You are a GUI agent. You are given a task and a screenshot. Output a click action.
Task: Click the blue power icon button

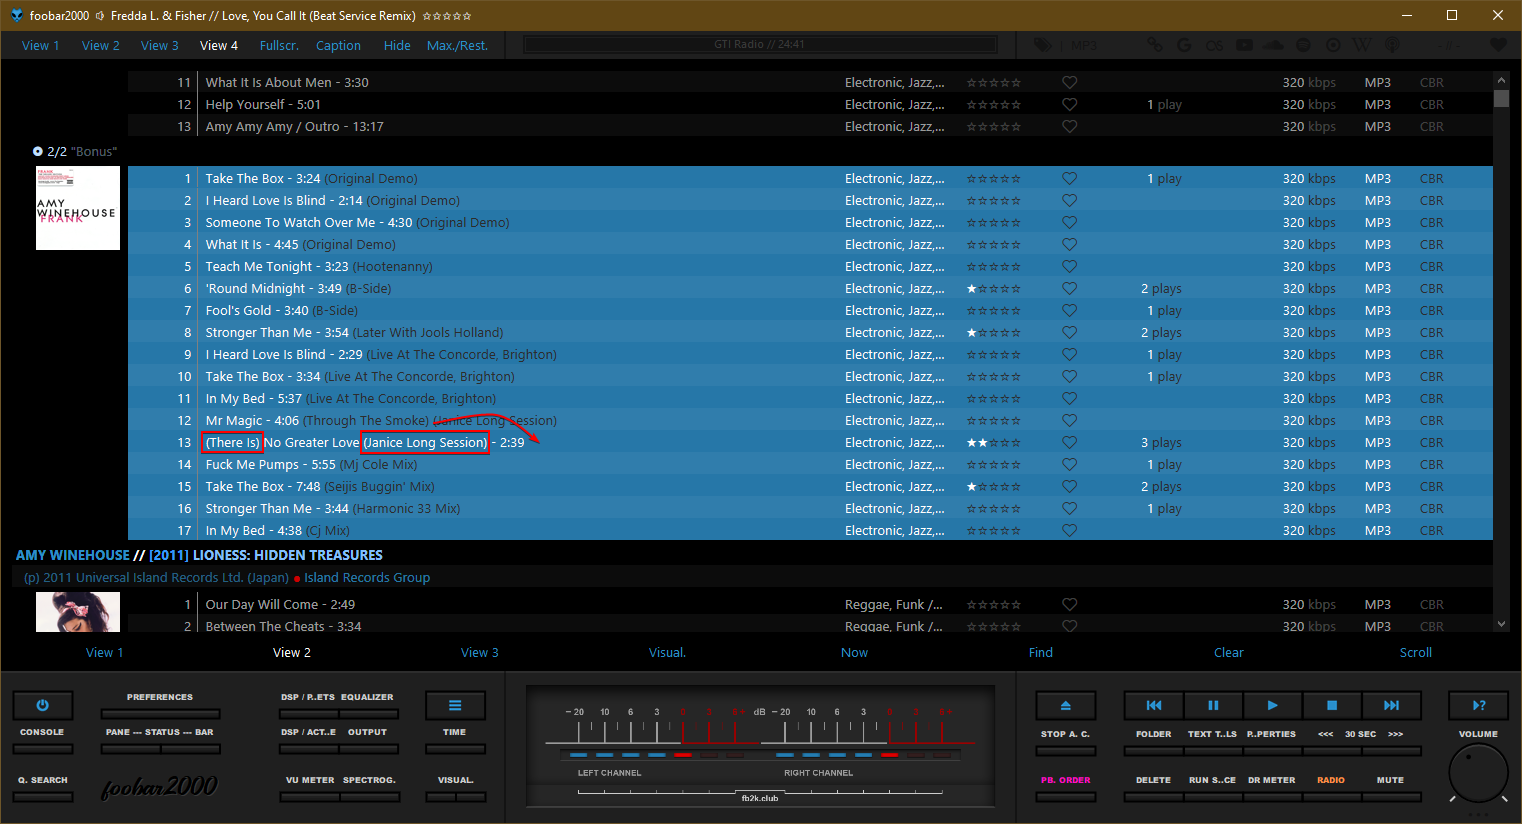point(42,705)
